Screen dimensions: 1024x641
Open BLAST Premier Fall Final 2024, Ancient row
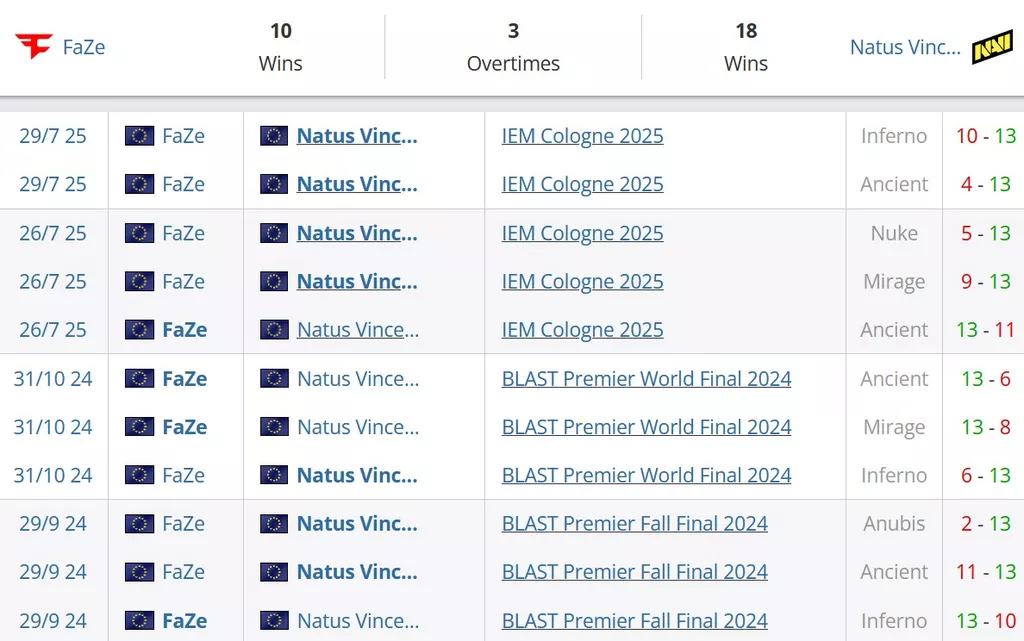coord(635,572)
